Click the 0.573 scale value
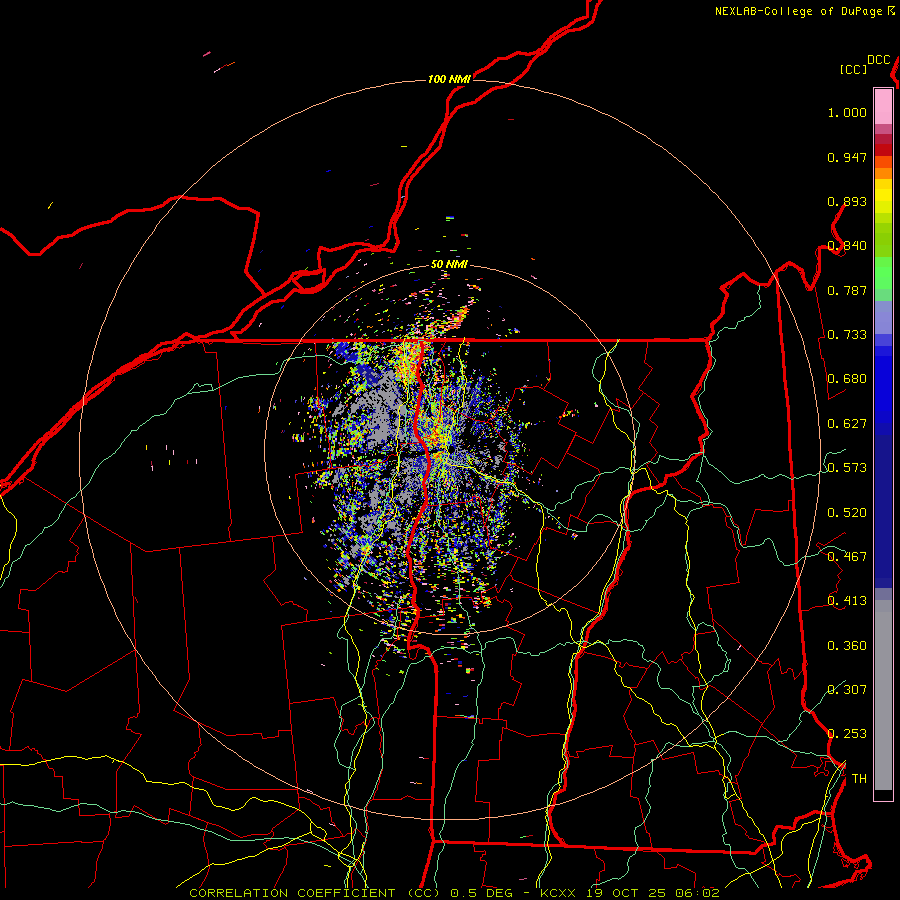The width and height of the screenshot is (900, 900). [x=847, y=468]
